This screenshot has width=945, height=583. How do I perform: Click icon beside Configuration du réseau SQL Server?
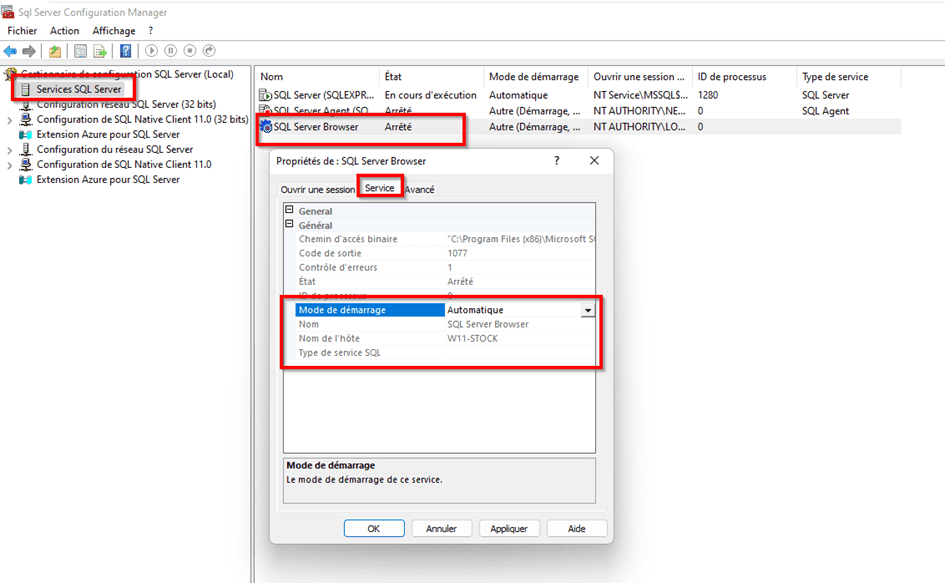26,149
